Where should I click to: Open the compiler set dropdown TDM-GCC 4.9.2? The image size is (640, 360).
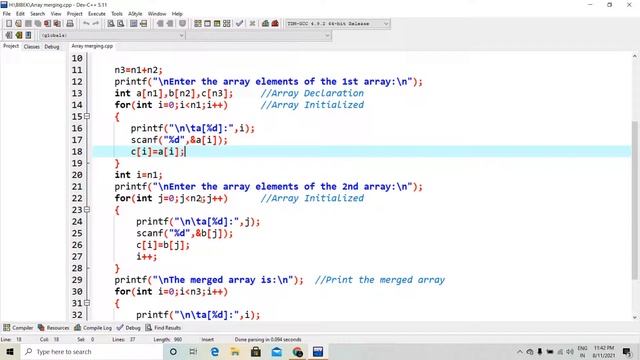[337, 24]
